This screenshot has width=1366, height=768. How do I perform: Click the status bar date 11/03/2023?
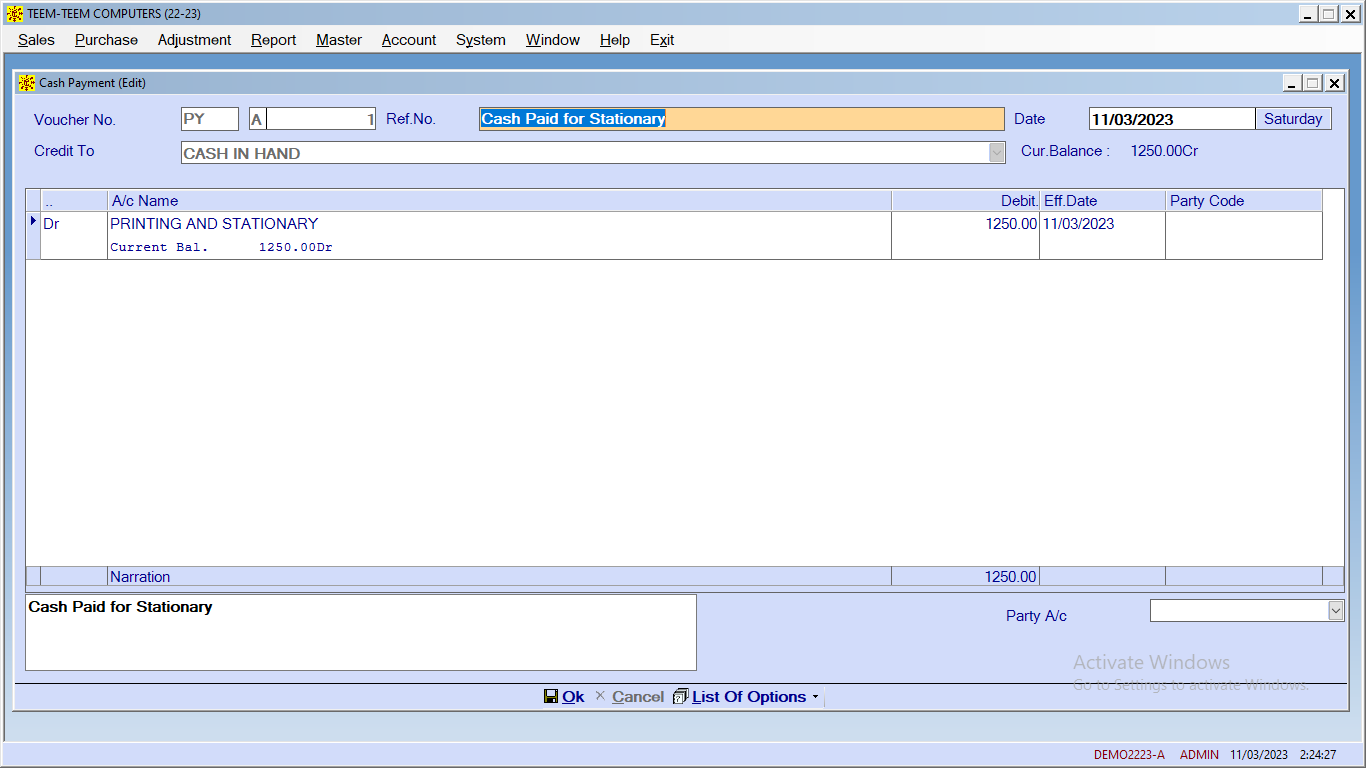point(1259,755)
